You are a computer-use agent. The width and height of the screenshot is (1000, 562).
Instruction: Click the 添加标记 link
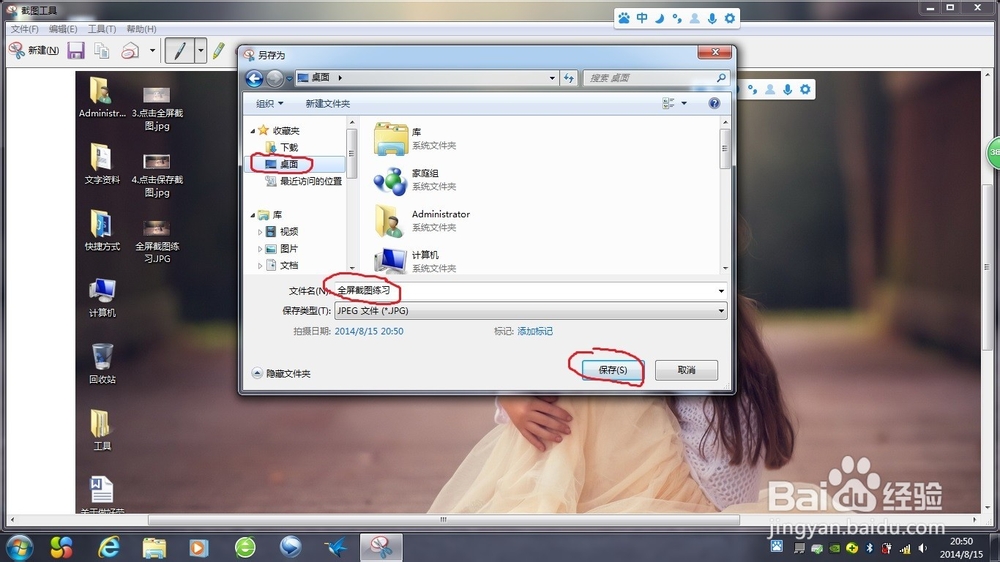(x=535, y=331)
